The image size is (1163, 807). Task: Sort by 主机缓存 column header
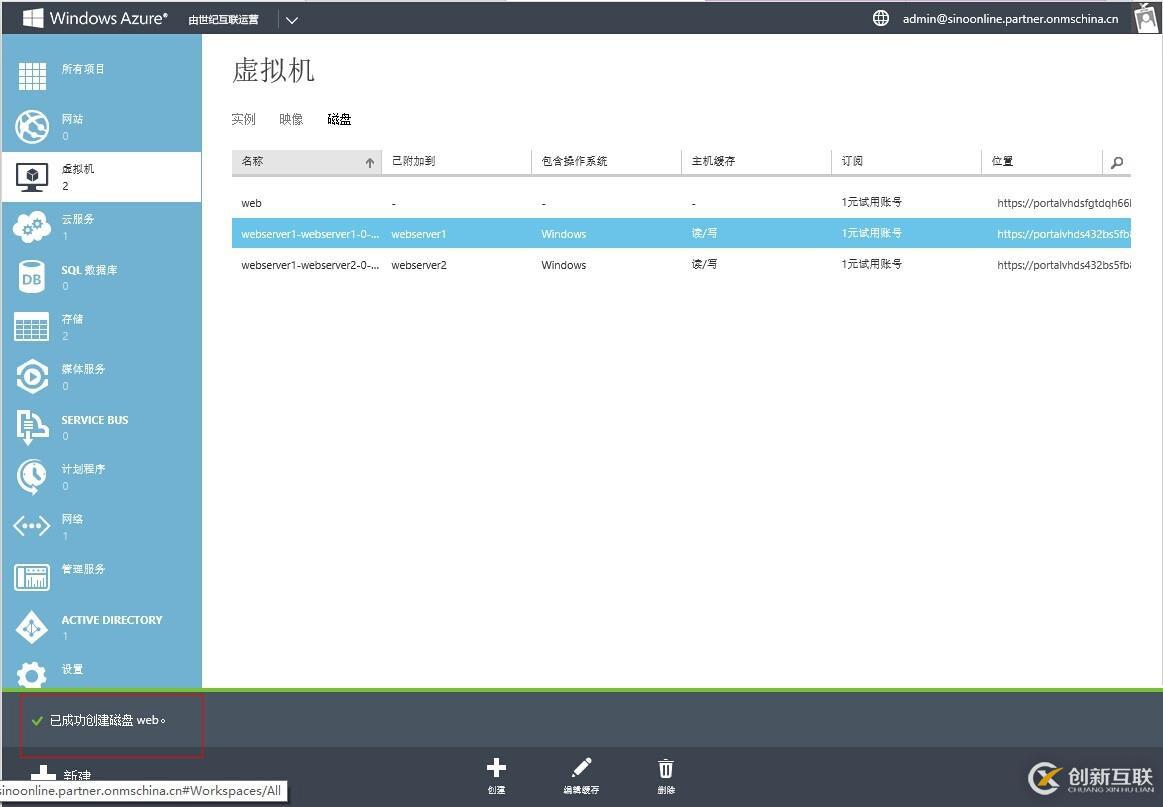[x=756, y=161]
